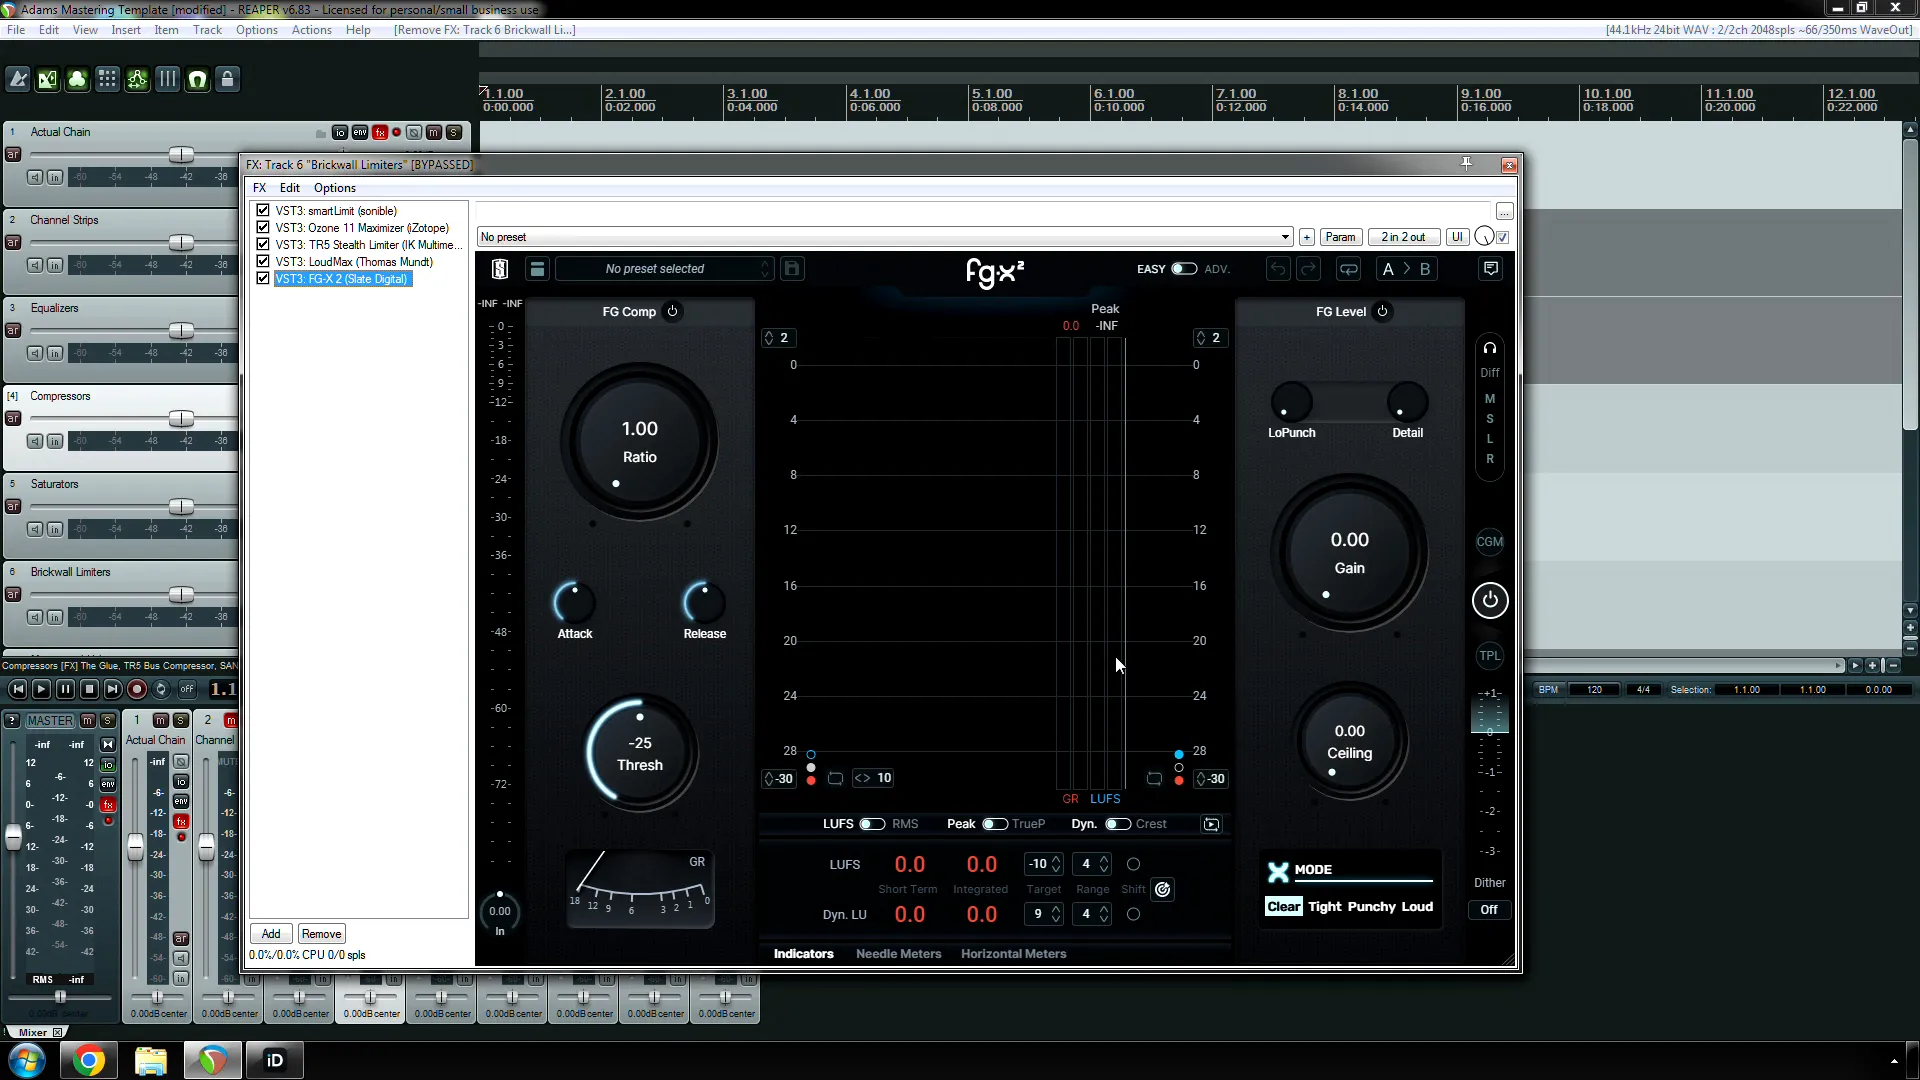This screenshot has width=1920, height=1080.
Task: Click the Slate Digital logo icon
Action: (x=500, y=269)
